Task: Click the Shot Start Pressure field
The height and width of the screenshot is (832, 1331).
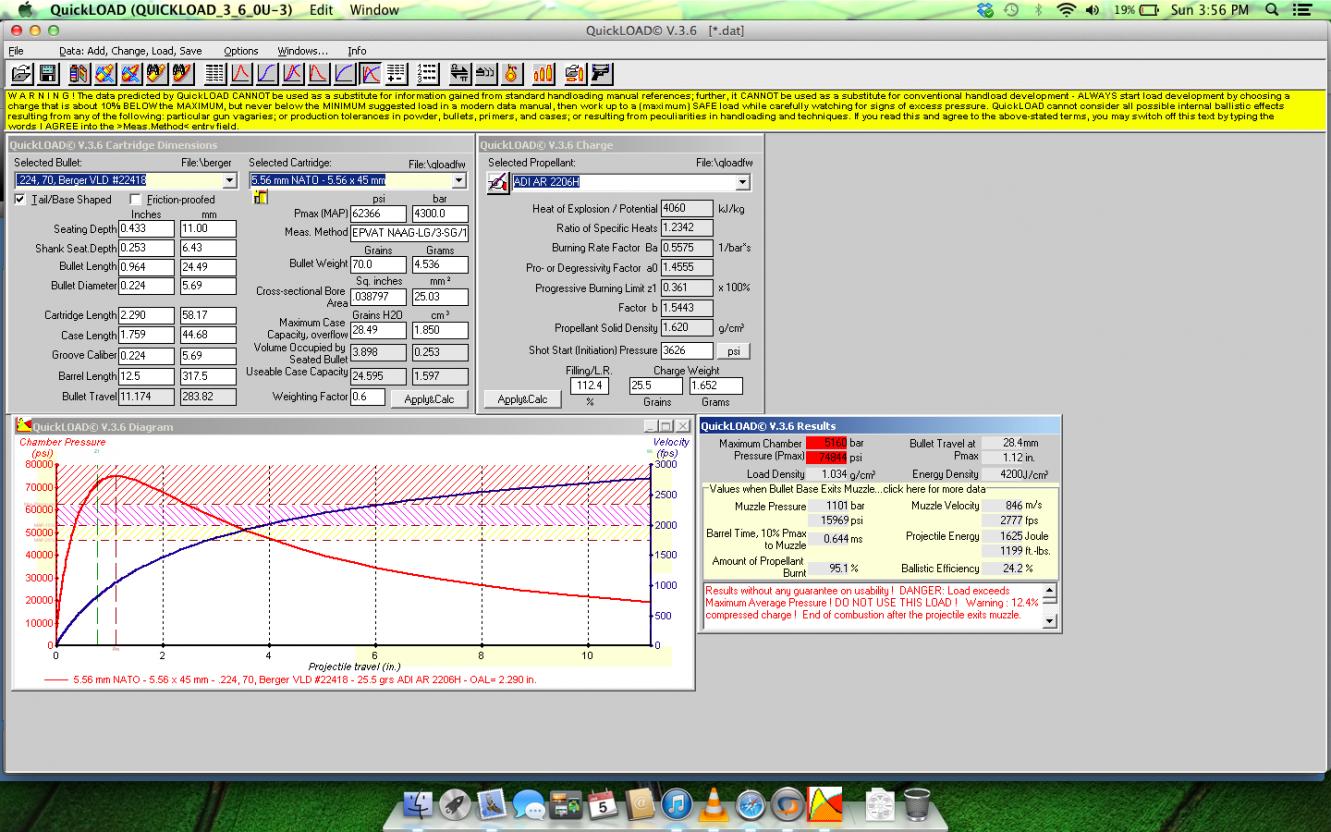Action: [x=686, y=351]
